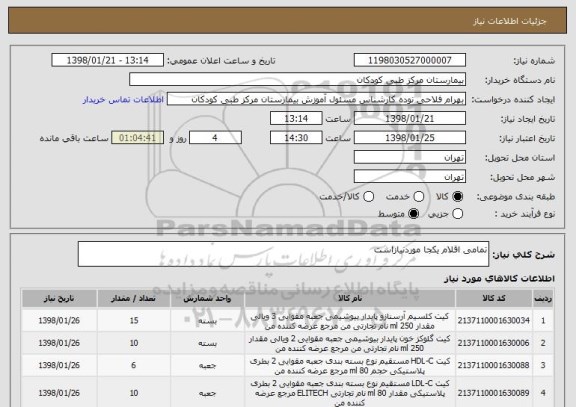Click the public announcement date-time field
The height and width of the screenshot is (407, 576).
(x=108, y=60)
